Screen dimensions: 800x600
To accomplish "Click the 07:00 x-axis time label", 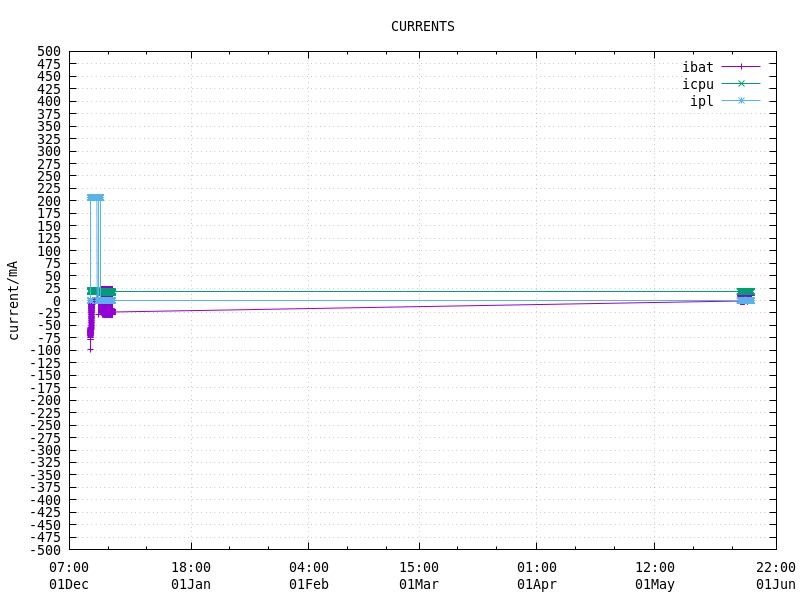I will [69, 567].
